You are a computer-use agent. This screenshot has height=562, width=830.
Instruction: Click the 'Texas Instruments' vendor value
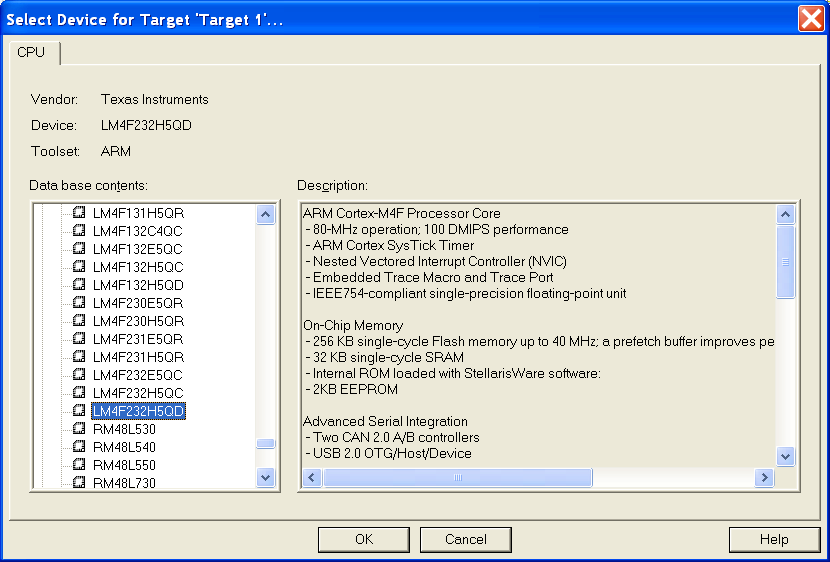click(155, 99)
